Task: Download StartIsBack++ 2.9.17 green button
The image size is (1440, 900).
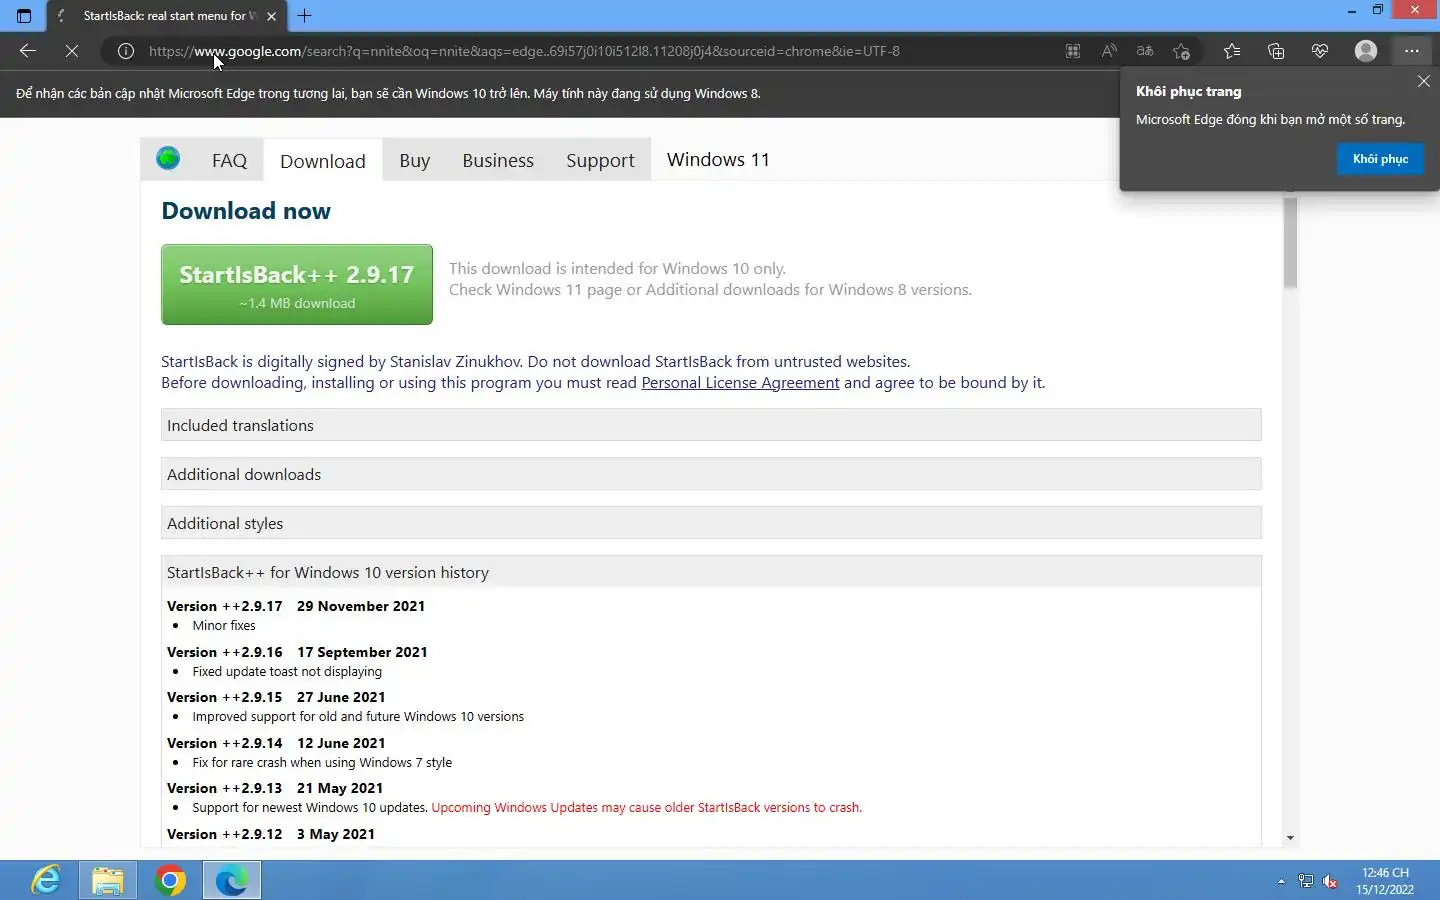Action: (297, 284)
